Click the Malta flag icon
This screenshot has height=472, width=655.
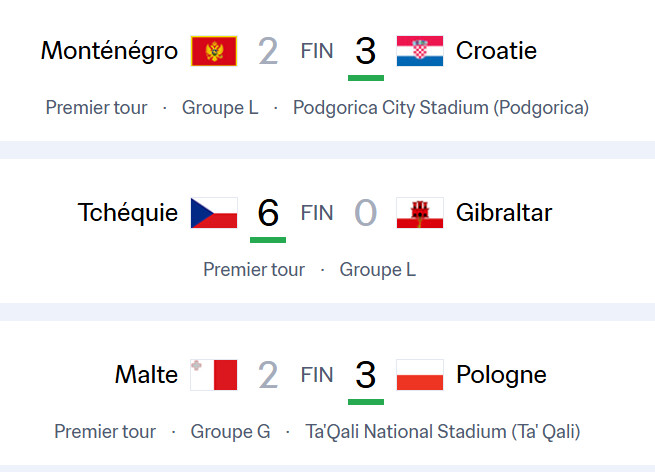214,375
